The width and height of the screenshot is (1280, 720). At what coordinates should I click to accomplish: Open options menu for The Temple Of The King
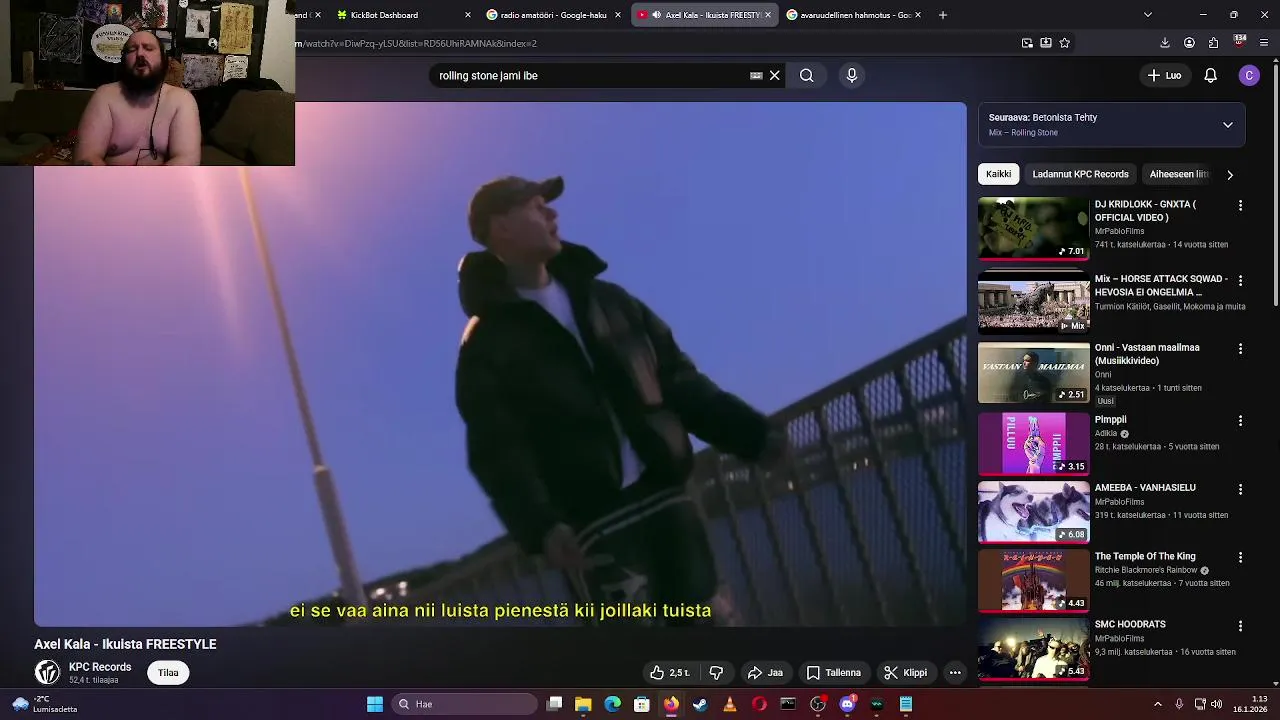tap(1240, 557)
